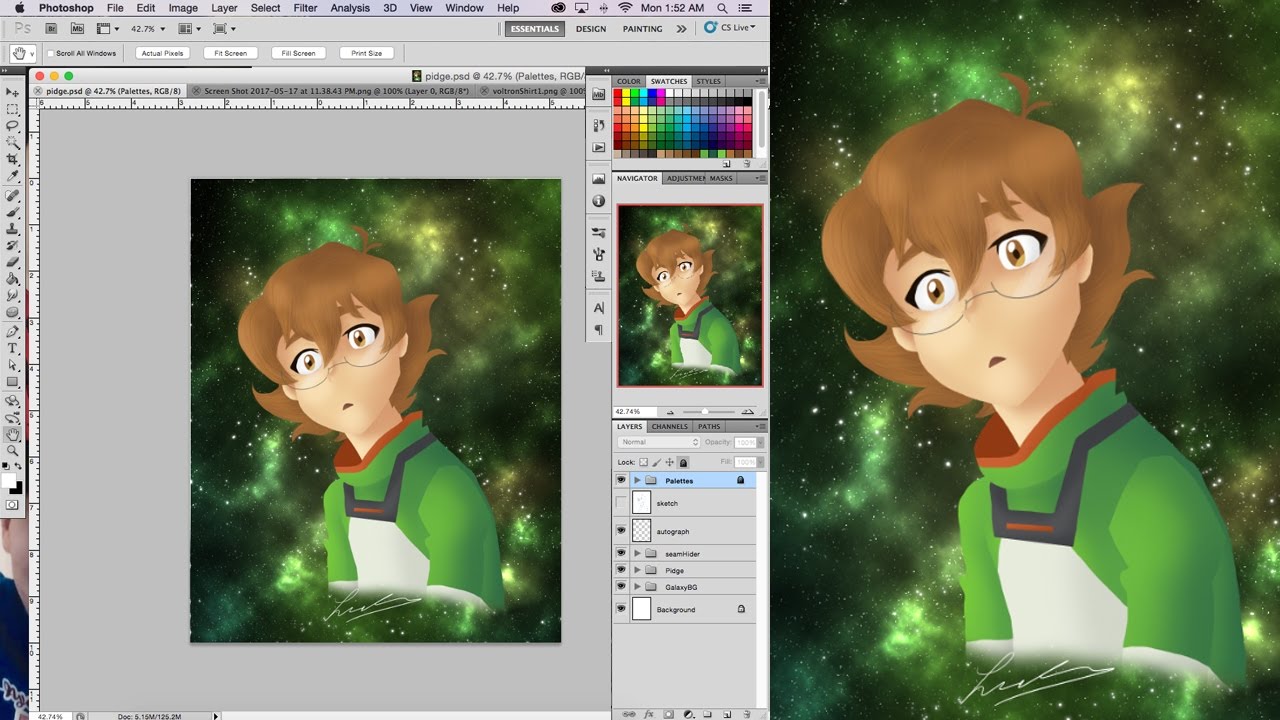Expand the GalaxyBG layer group
1280x720 pixels.
[637, 587]
